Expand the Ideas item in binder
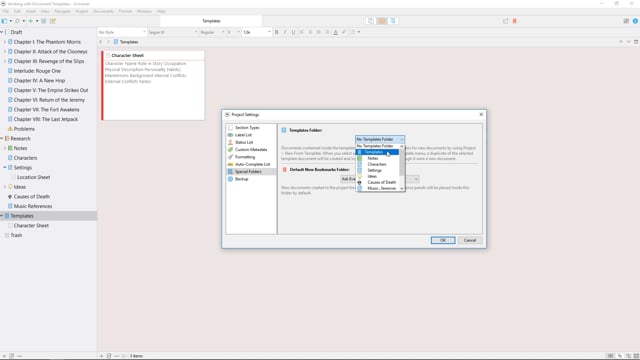Image resolution: width=640 pixels, height=360 pixels. tap(5, 187)
